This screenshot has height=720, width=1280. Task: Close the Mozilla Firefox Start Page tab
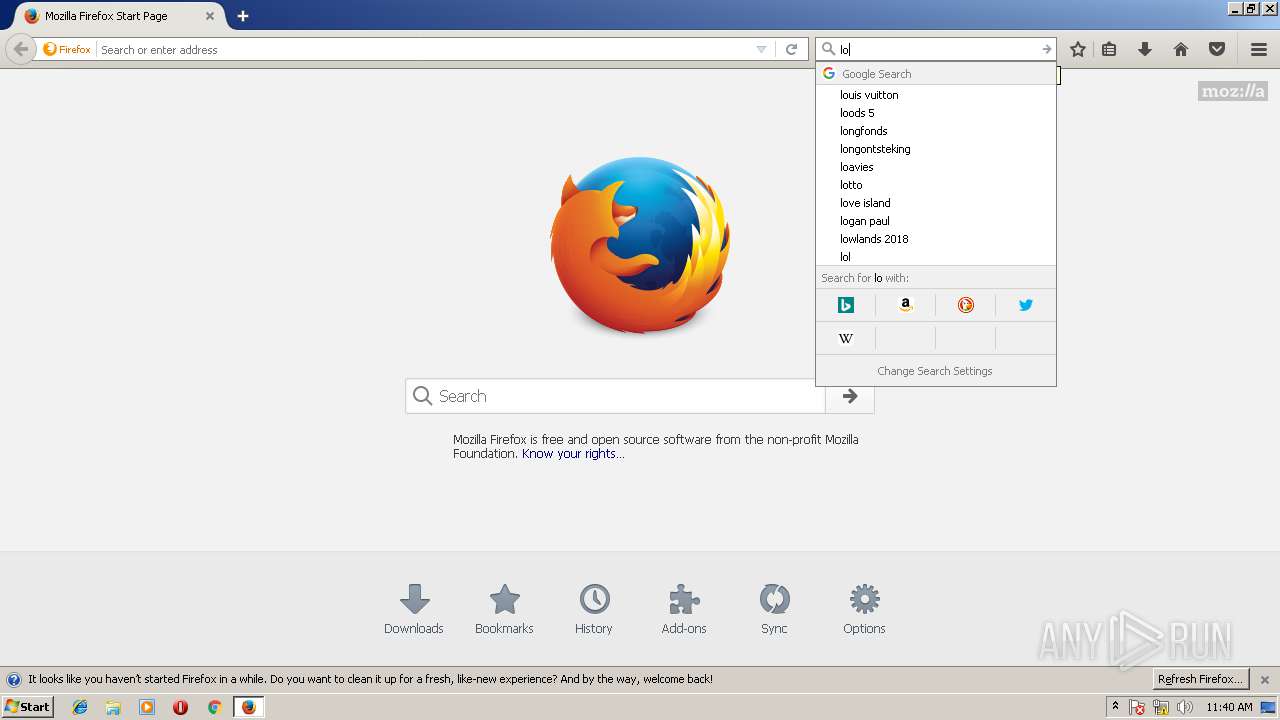(x=210, y=16)
